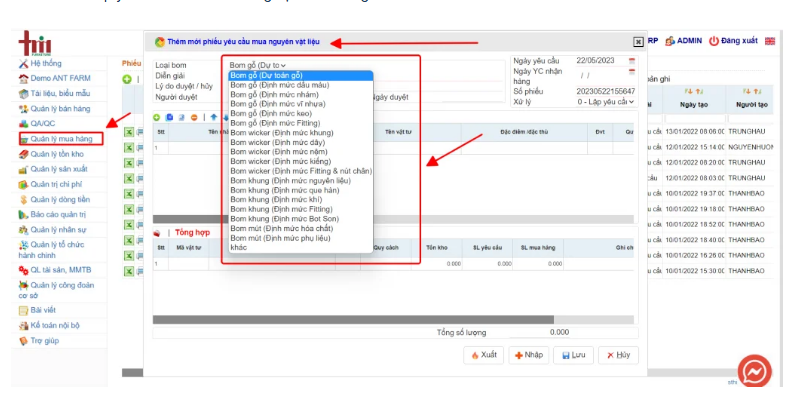Click the ADMIN user icon
The width and height of the screenshot is (791, 398).
pos(670,41)
